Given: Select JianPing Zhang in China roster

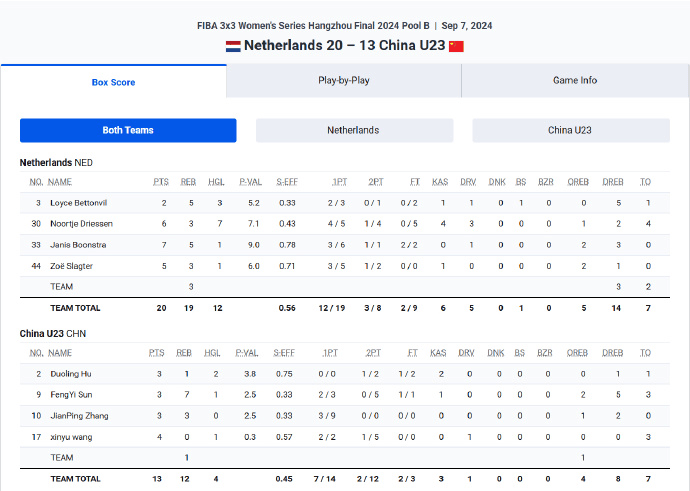Looking at the screenshot, I should click(x=78, y=415).
